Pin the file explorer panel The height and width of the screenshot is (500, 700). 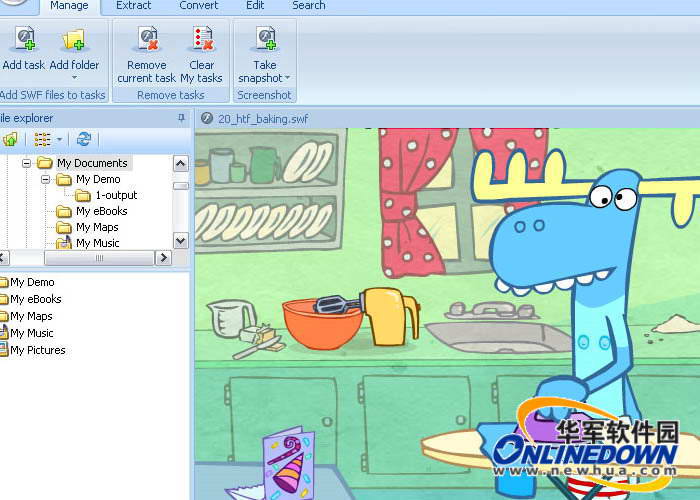[x=181, y=118]
